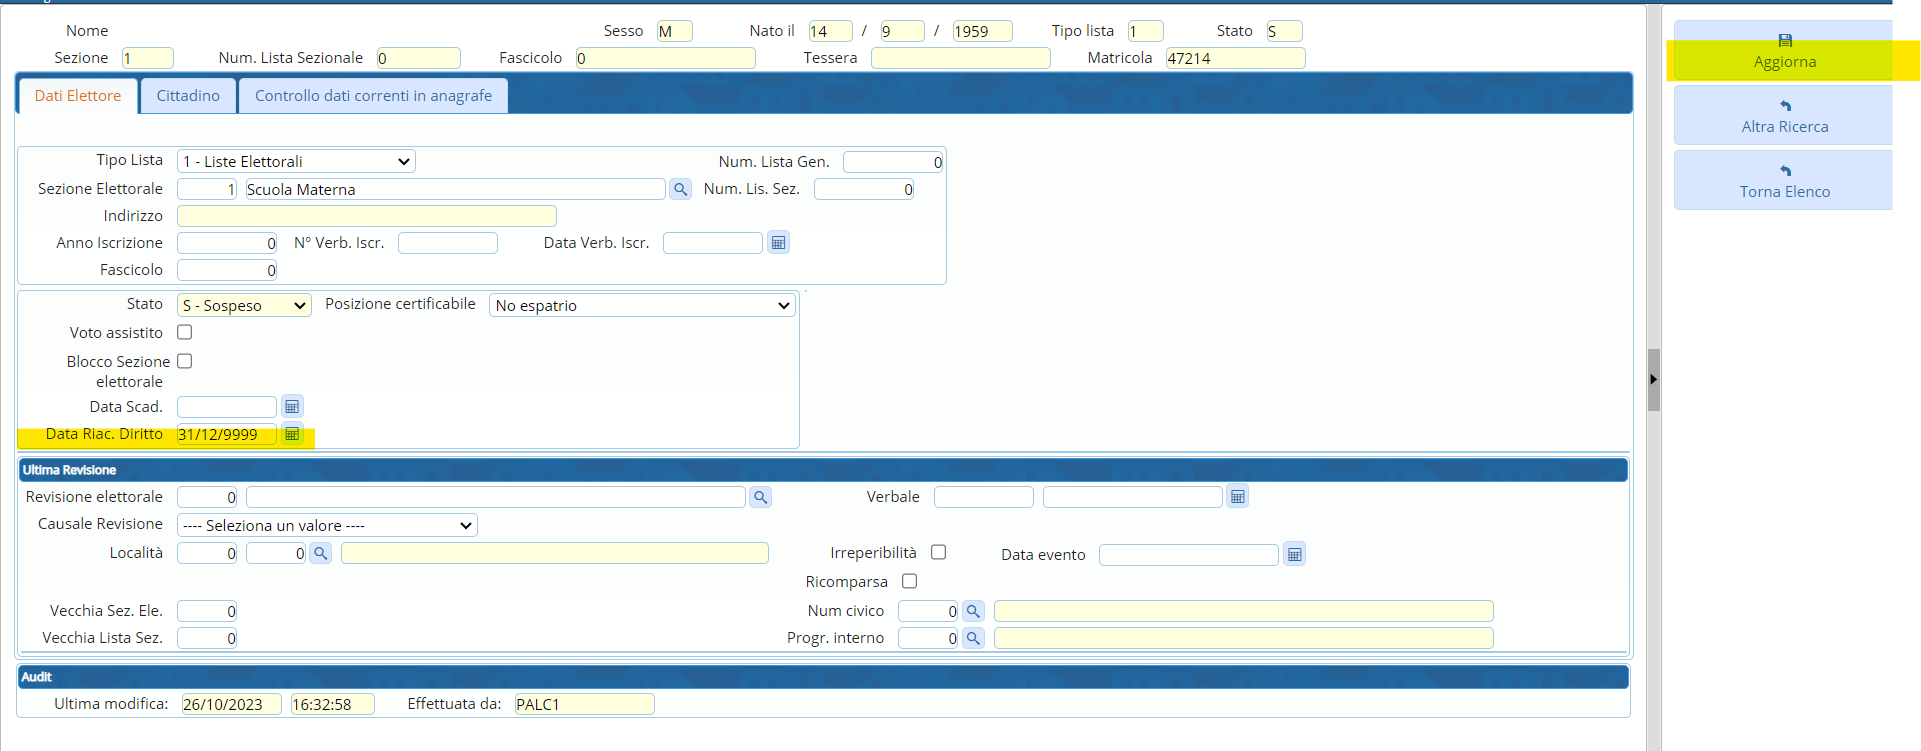The width and height of the screenshot is (1921, 751).
Task: Click the Località search magnifier
Action: (320, 553)
